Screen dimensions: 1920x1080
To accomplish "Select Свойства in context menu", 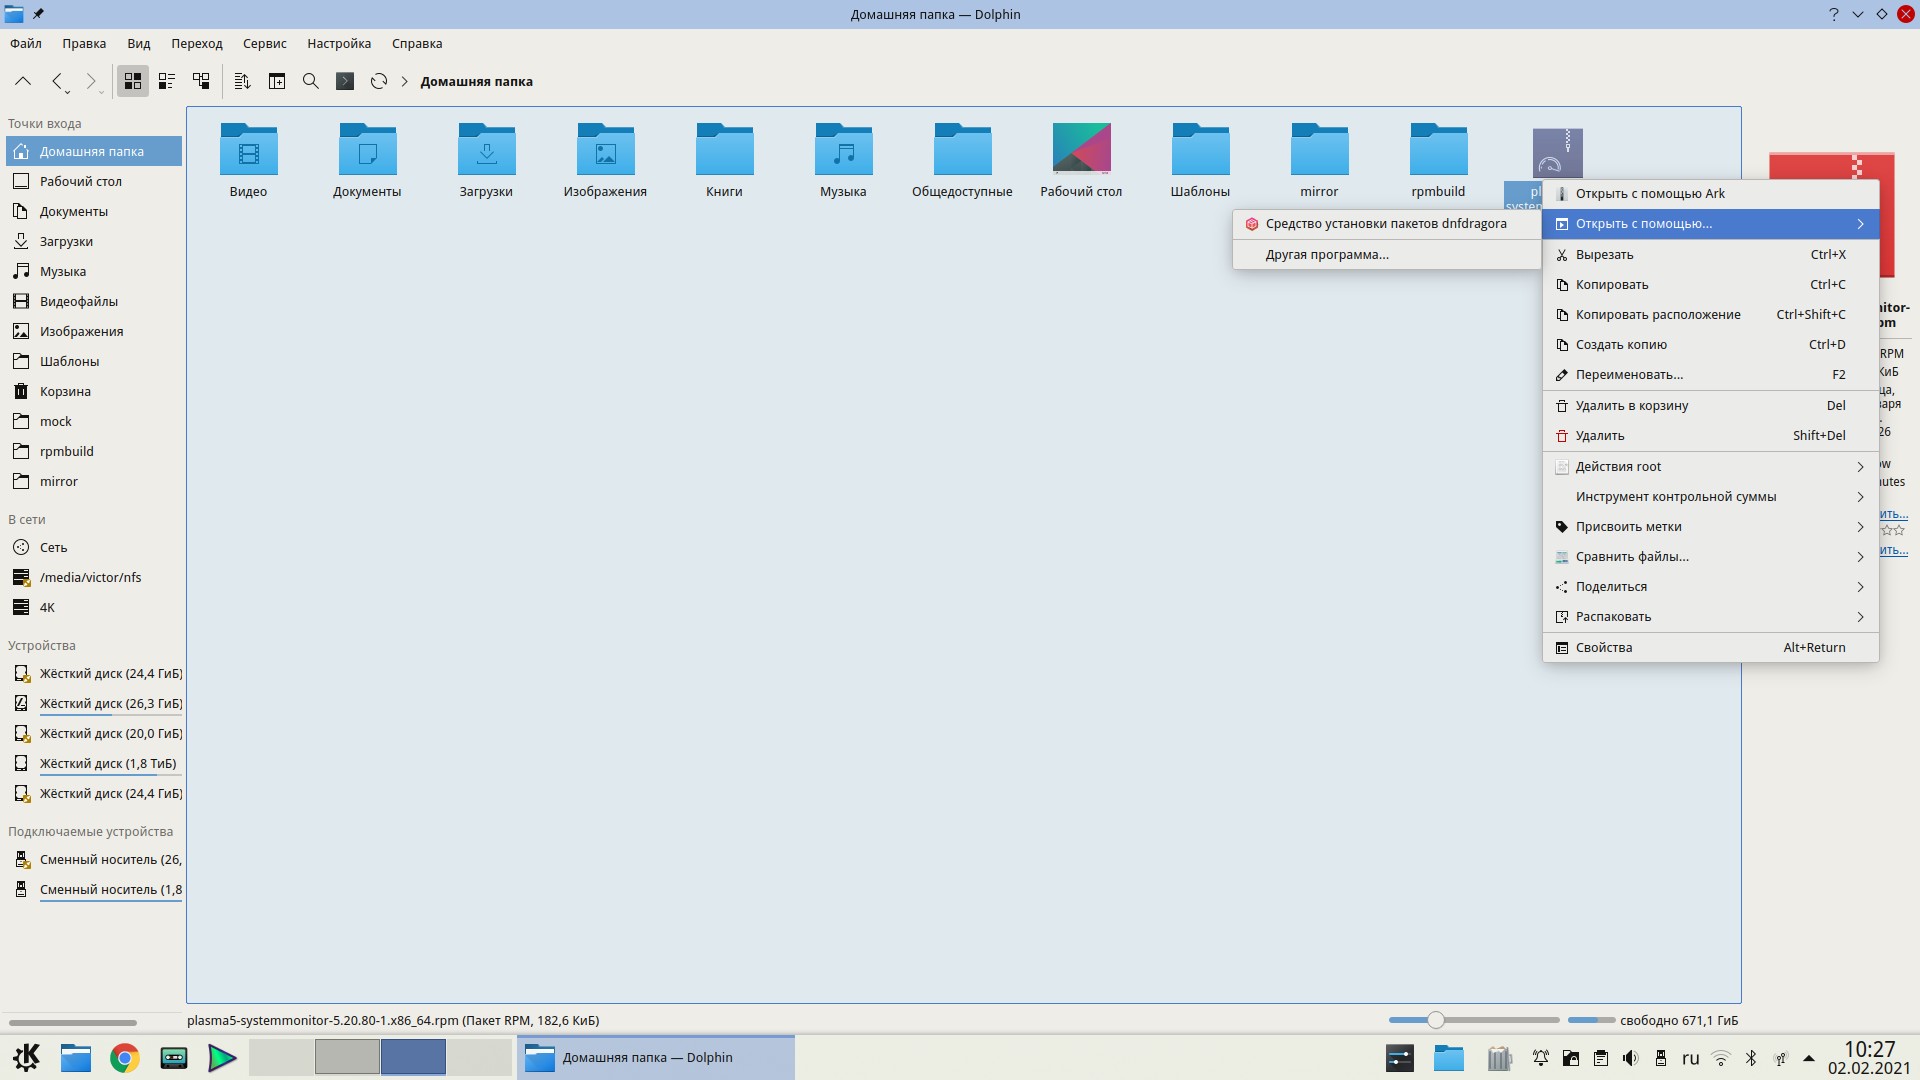I will coord(1604,647).
